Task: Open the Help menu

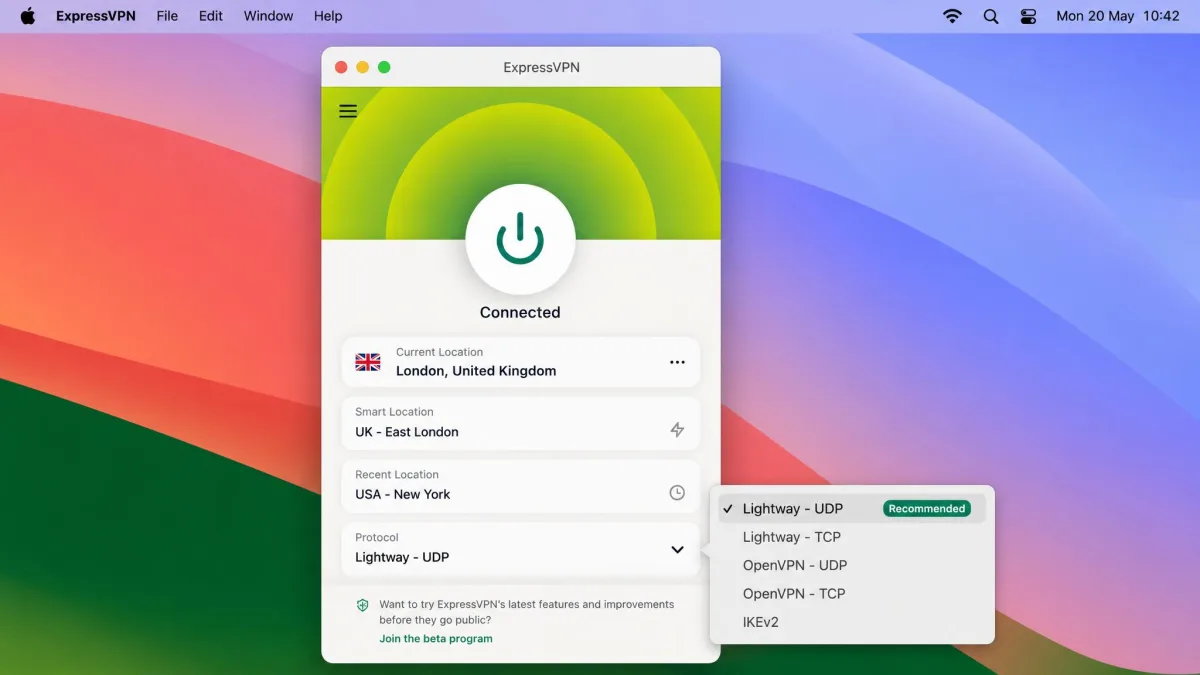Action: (x=328, y=16)
